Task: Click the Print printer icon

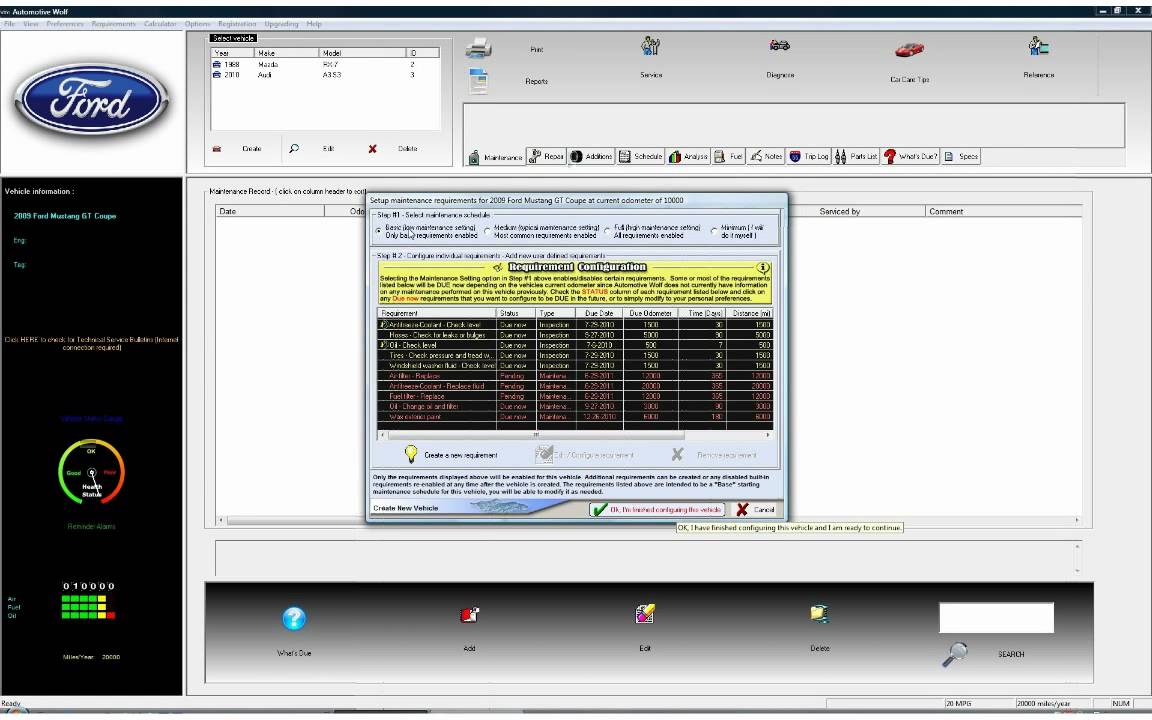Action: click(478, 48)
